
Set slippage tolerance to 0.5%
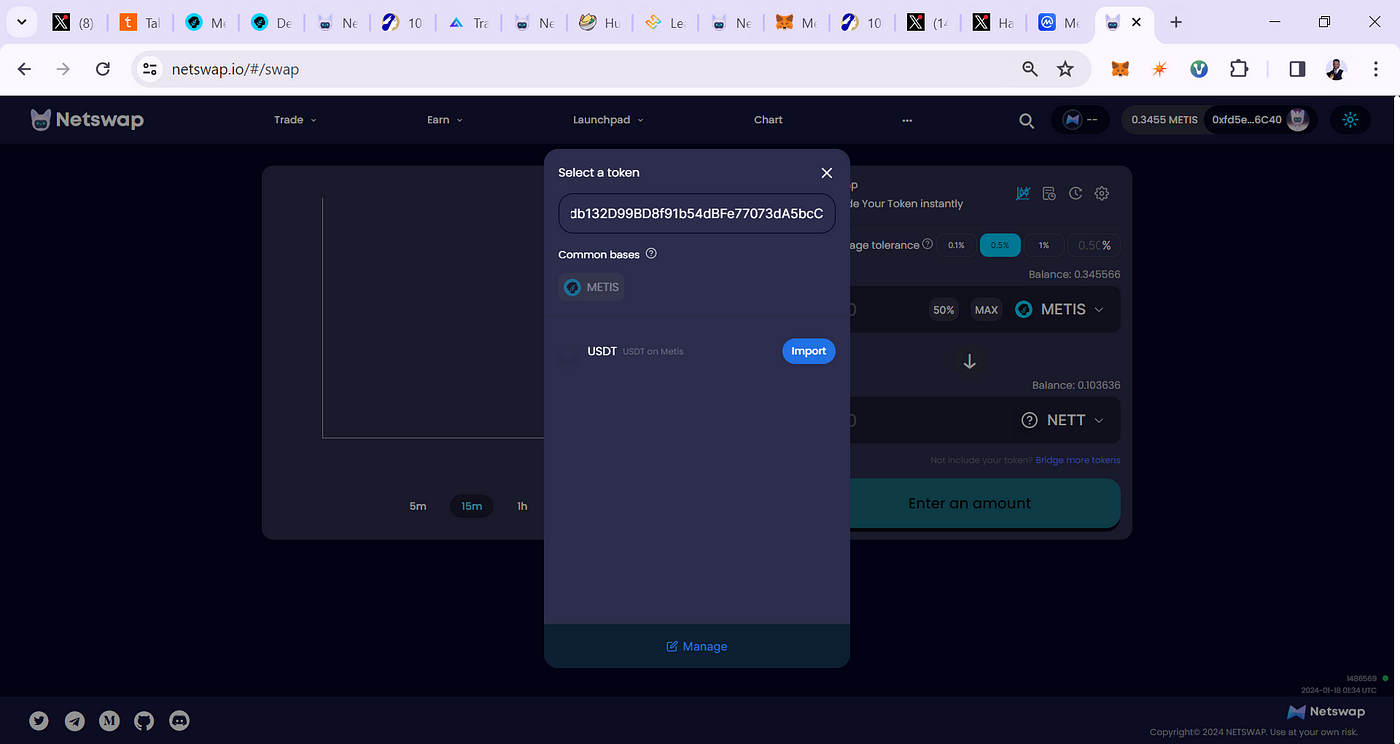click(x=1000, y=245)
